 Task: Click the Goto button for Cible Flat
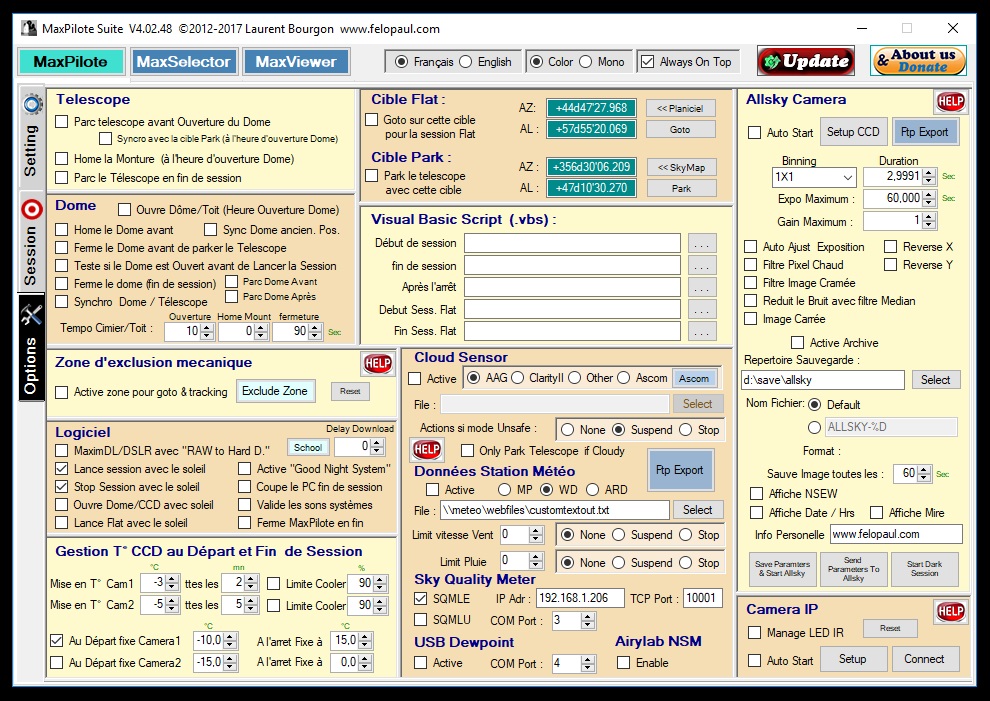681,129
